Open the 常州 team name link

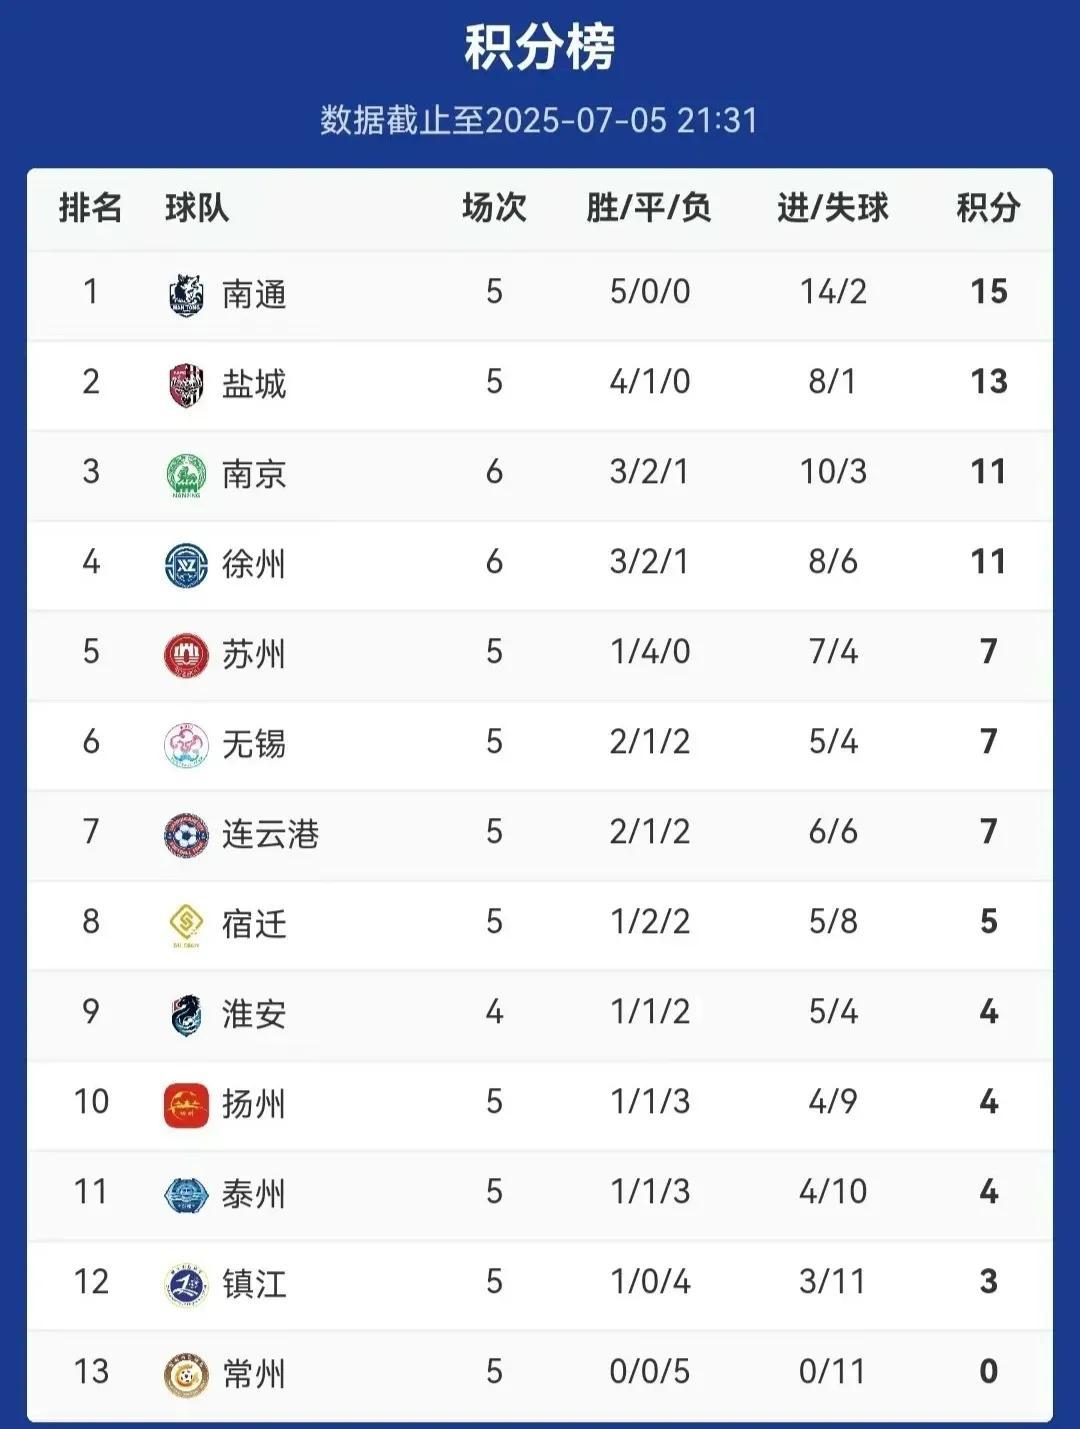pyautogui.click(x=254, y=1375)
